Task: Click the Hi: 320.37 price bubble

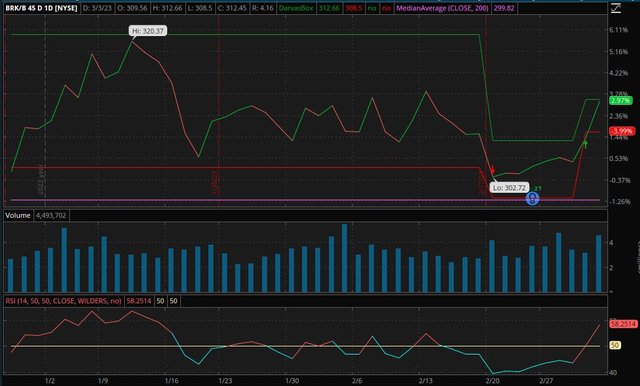Action: pyautogui.click(x=147, y=31)
